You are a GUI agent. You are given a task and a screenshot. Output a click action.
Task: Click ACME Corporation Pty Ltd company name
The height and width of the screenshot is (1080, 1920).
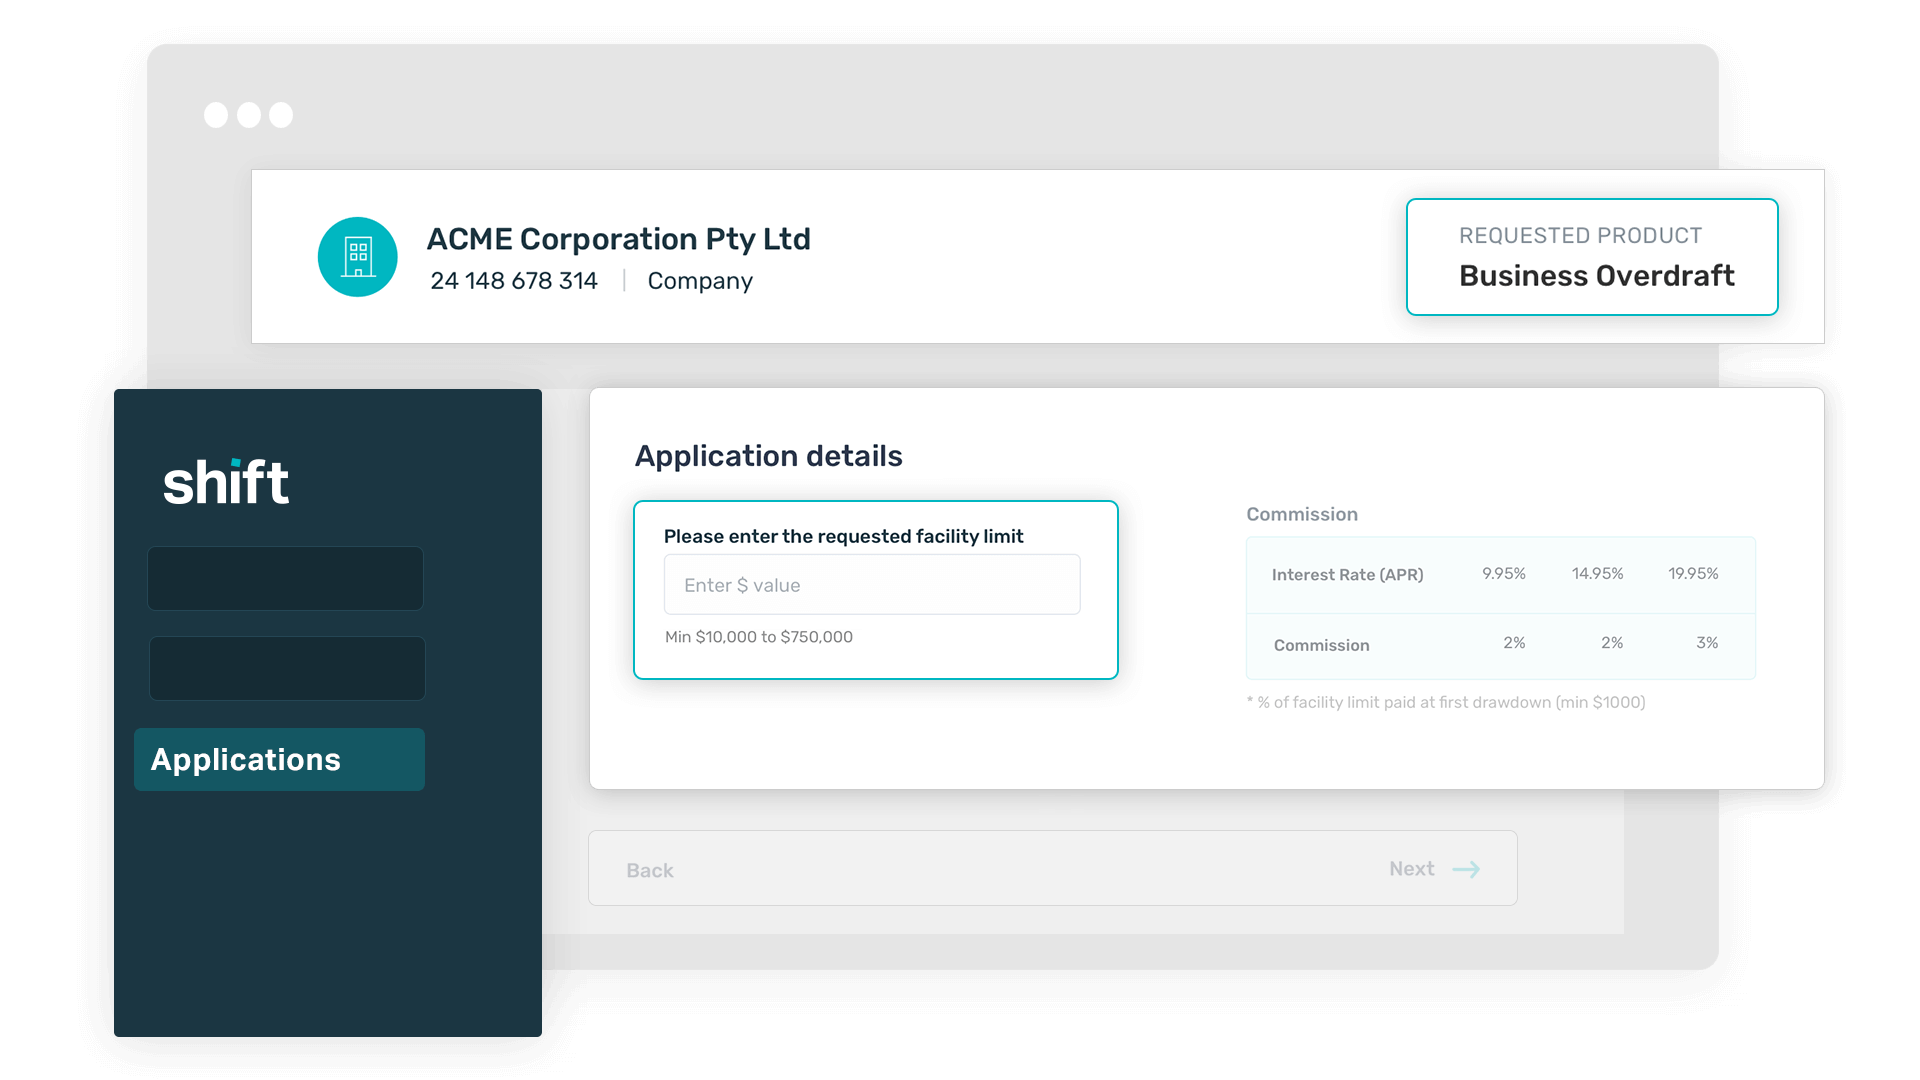618,239
